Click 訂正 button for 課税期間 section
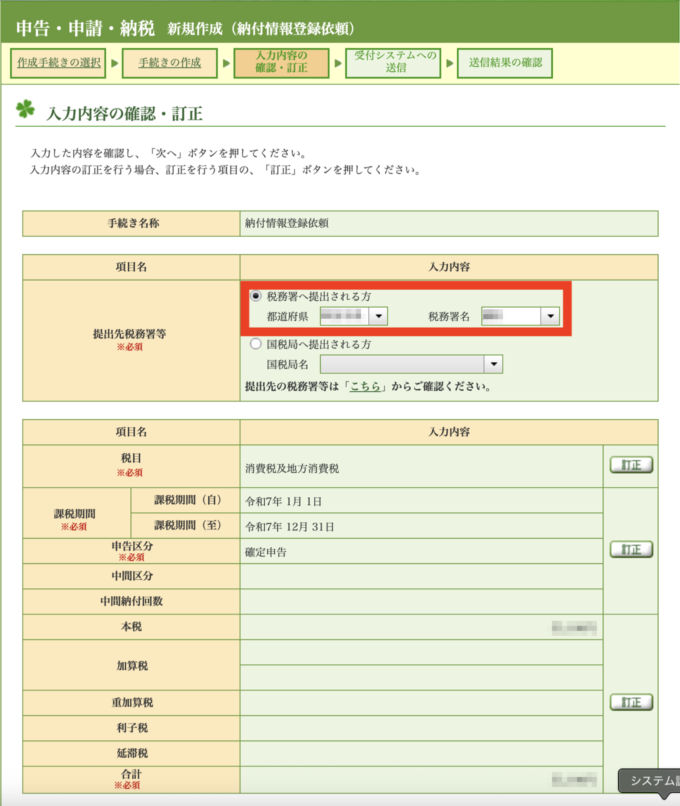The height and width of the screenshot is (806, 680). tap(631, 549)
